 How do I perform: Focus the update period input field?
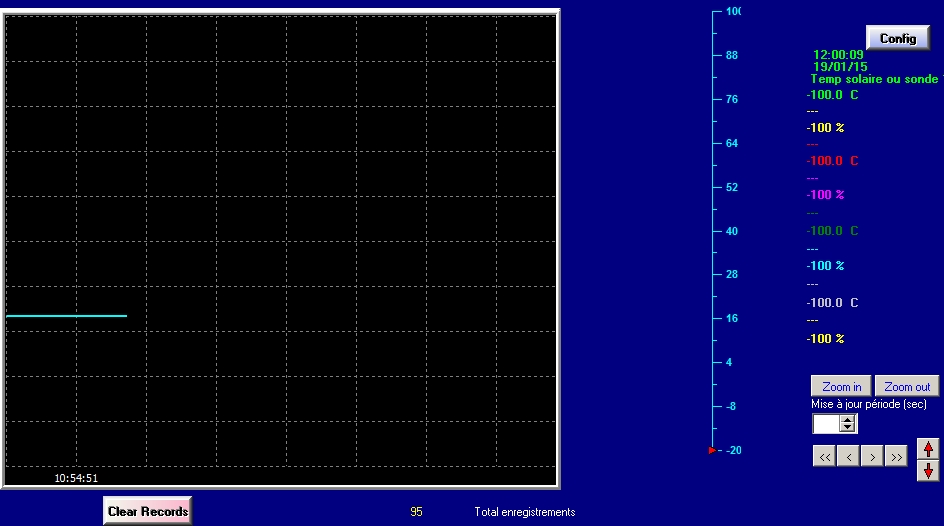pyautogui.click(x=826, y=424)
